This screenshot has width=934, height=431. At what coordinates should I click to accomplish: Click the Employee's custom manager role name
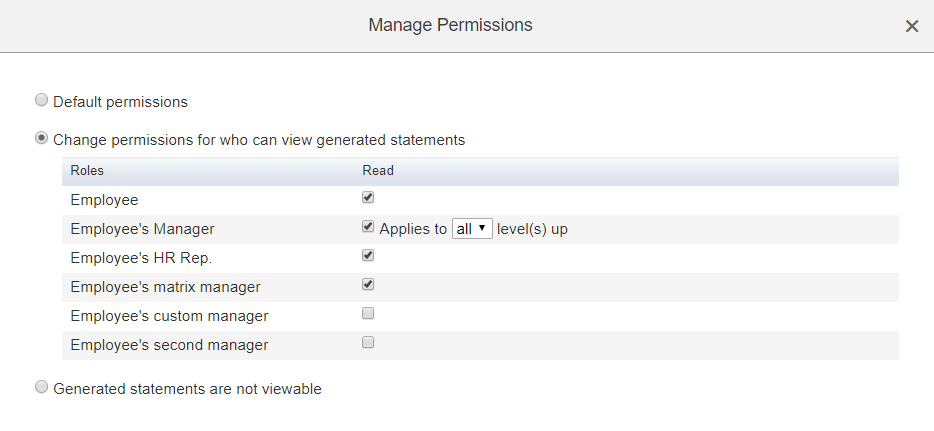click(x=169, y=316)
